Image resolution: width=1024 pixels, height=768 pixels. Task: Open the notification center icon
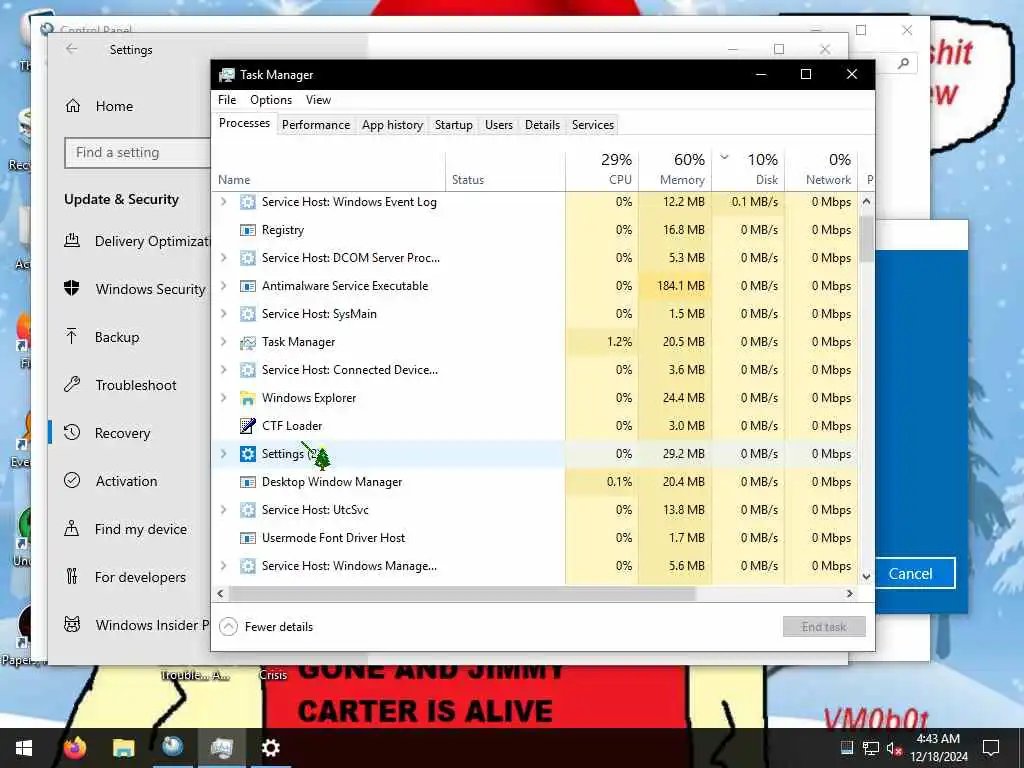click(x=991, y=748)
